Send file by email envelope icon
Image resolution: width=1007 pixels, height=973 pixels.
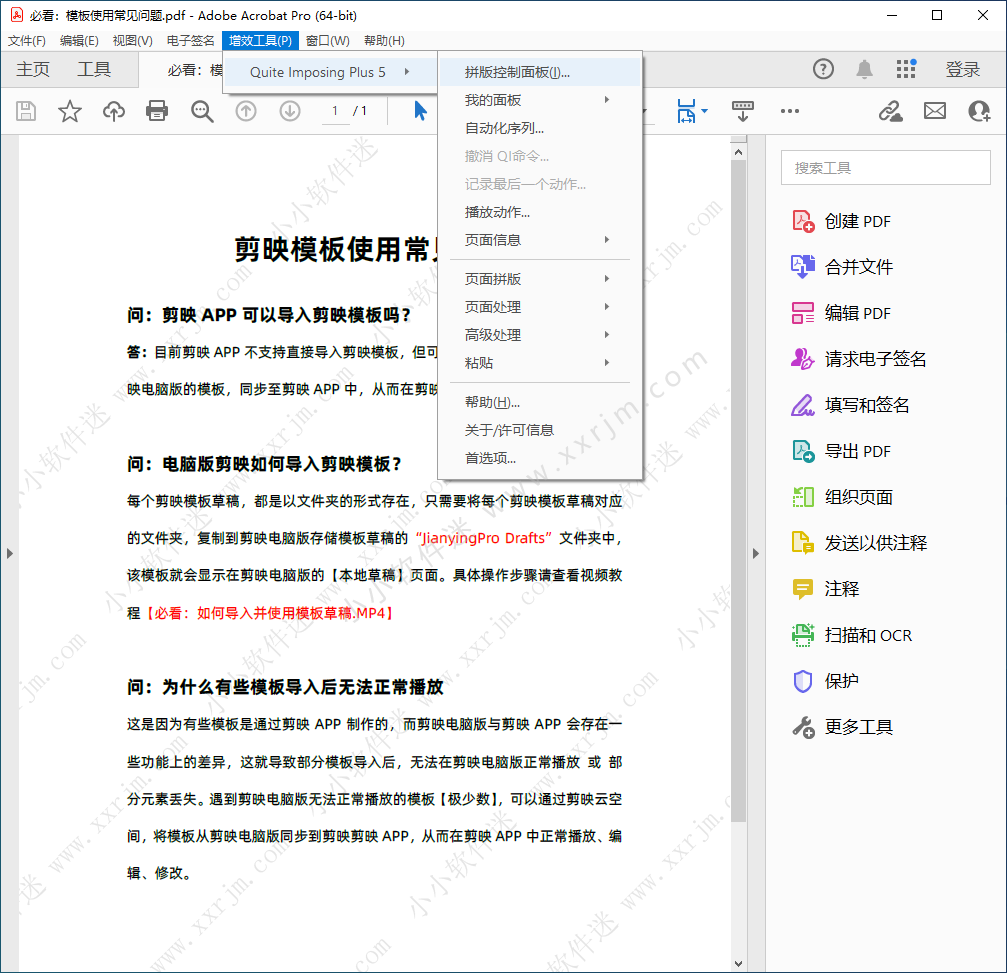(x=935, y=111)
